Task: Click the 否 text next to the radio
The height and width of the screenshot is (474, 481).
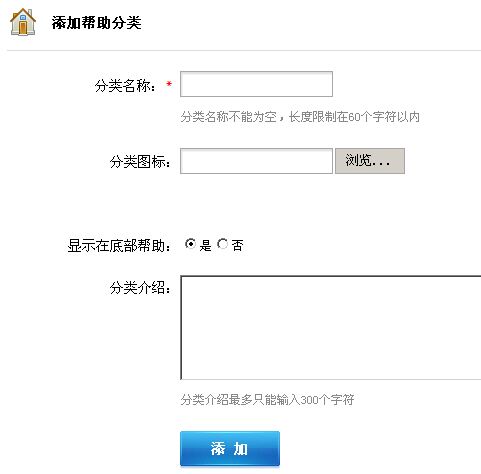Action: tap(237, 246)
